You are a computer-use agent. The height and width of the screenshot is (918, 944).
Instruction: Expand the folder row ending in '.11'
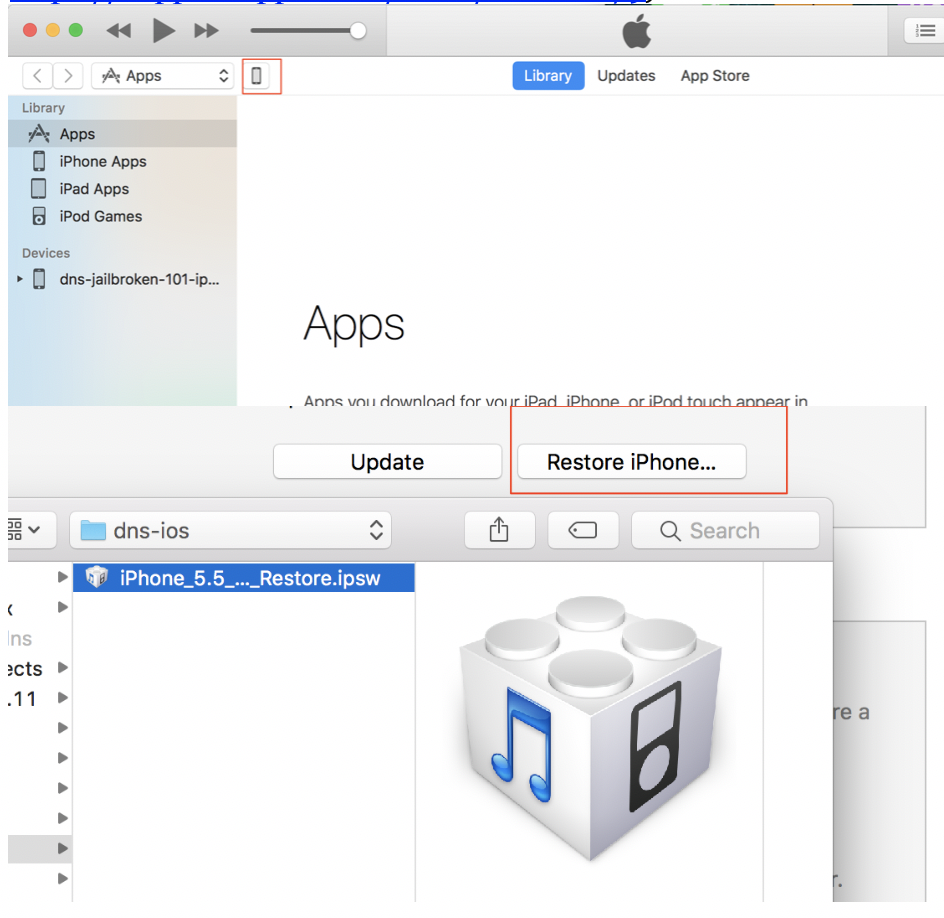(x=63, y=698)
